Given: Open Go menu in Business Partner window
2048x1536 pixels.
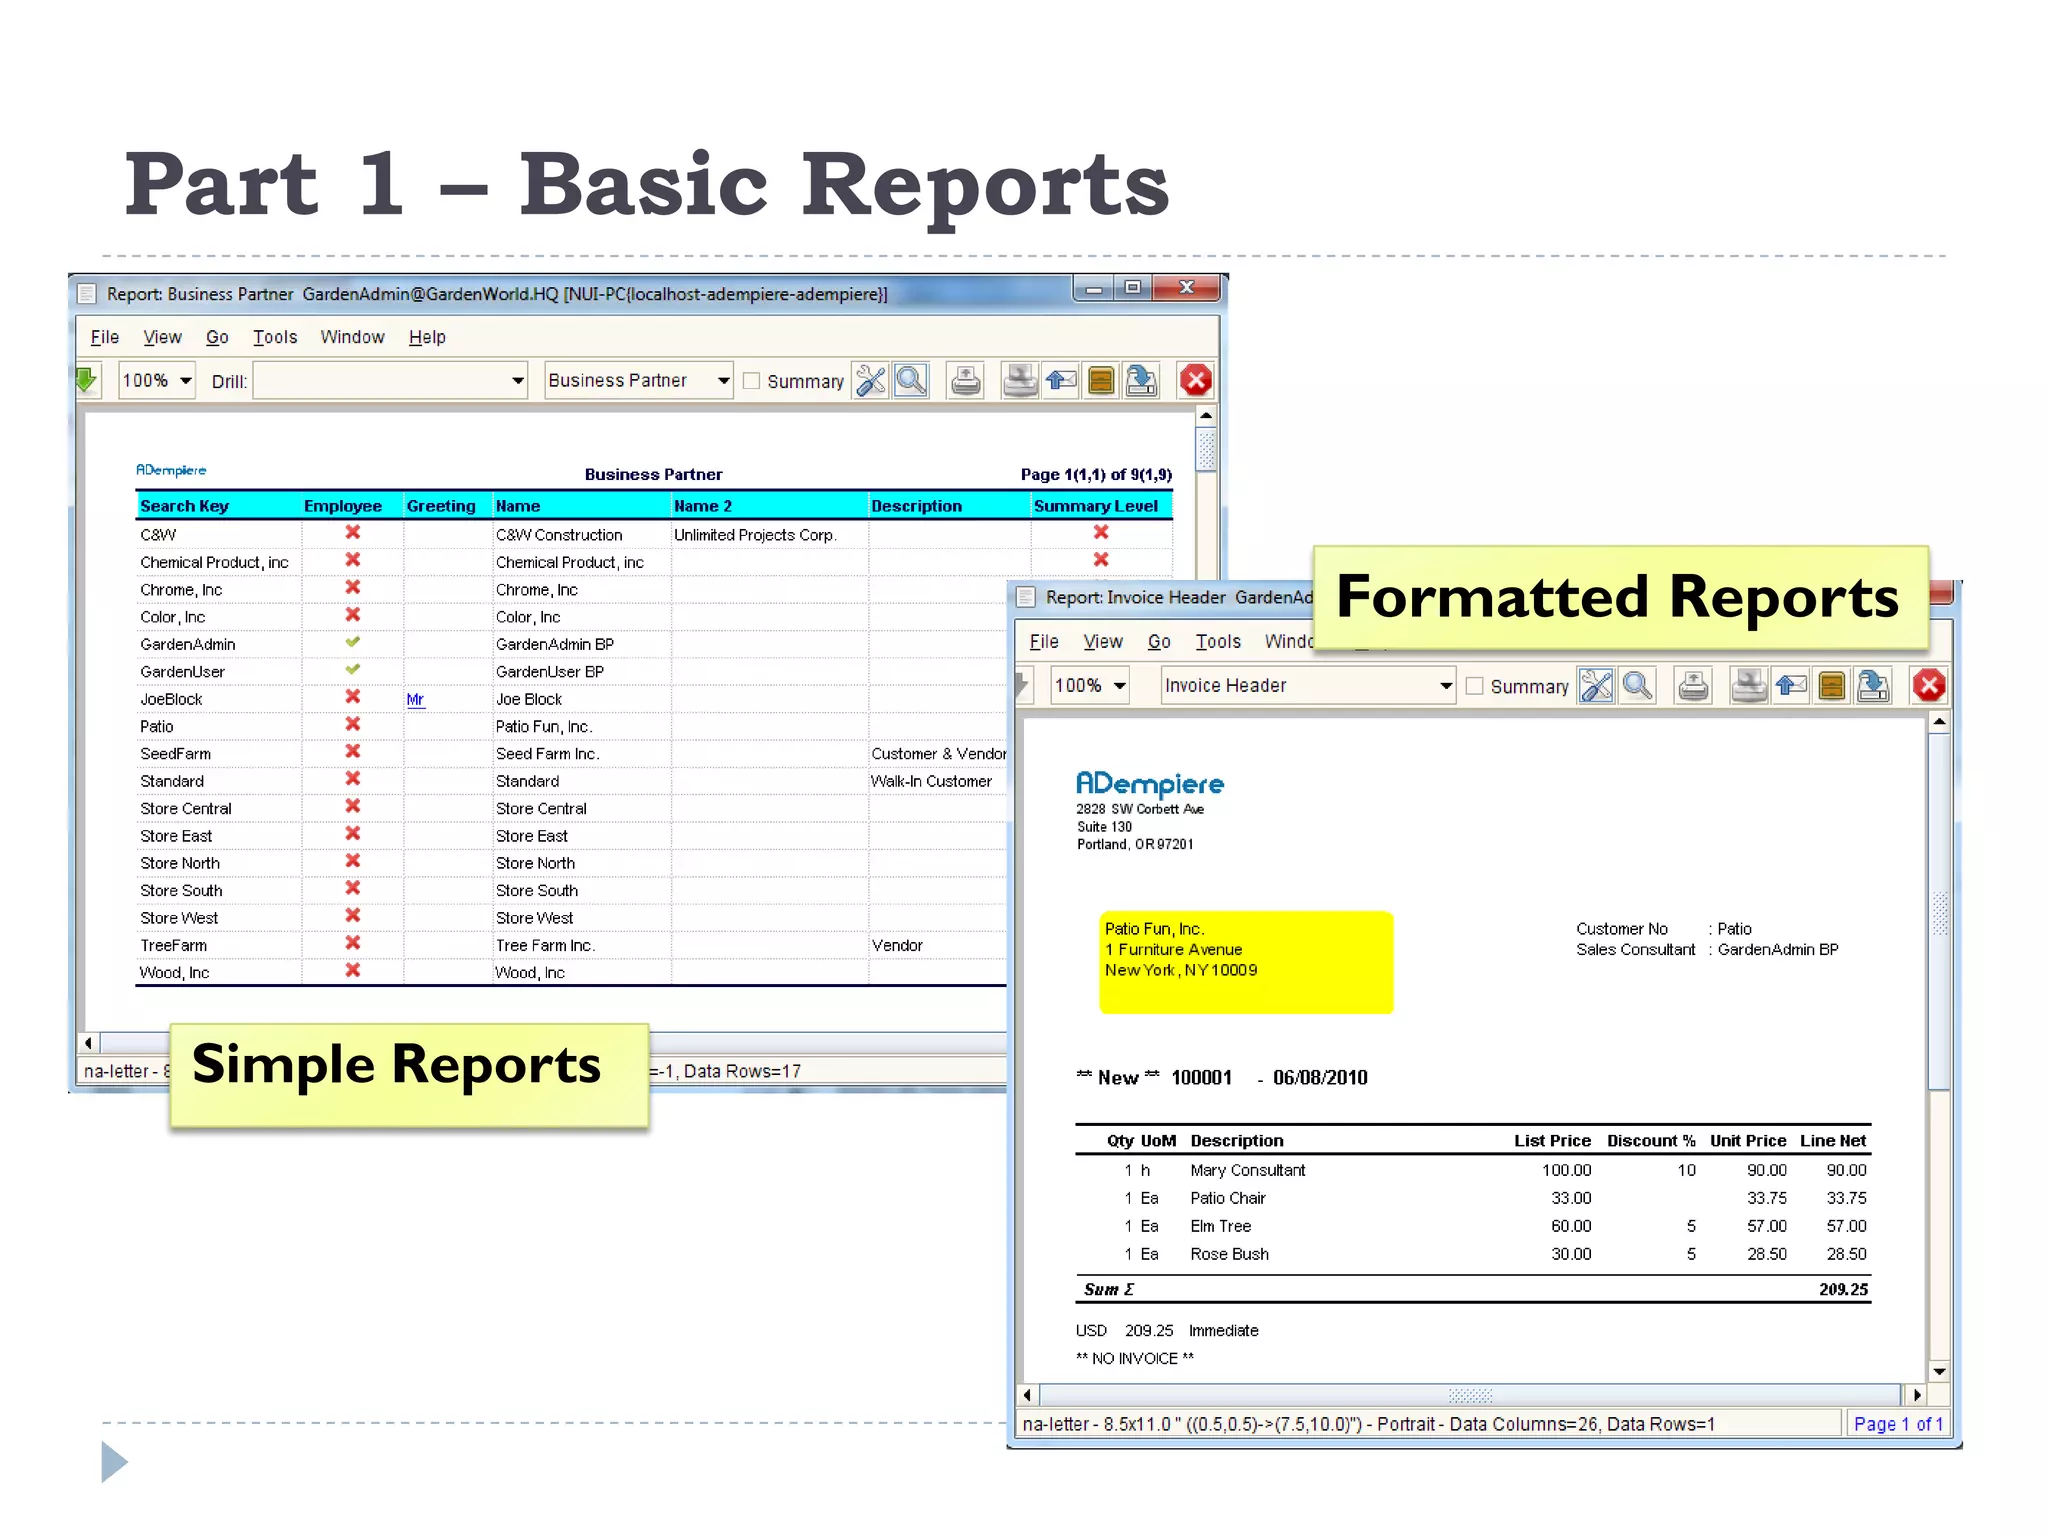Looking at the screenshot, I should click(x=217, y=337).
